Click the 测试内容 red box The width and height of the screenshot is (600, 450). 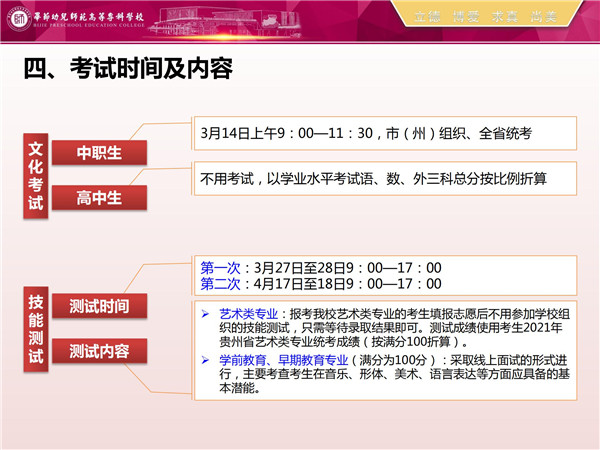pyautogui.click(x=99, y=351)
